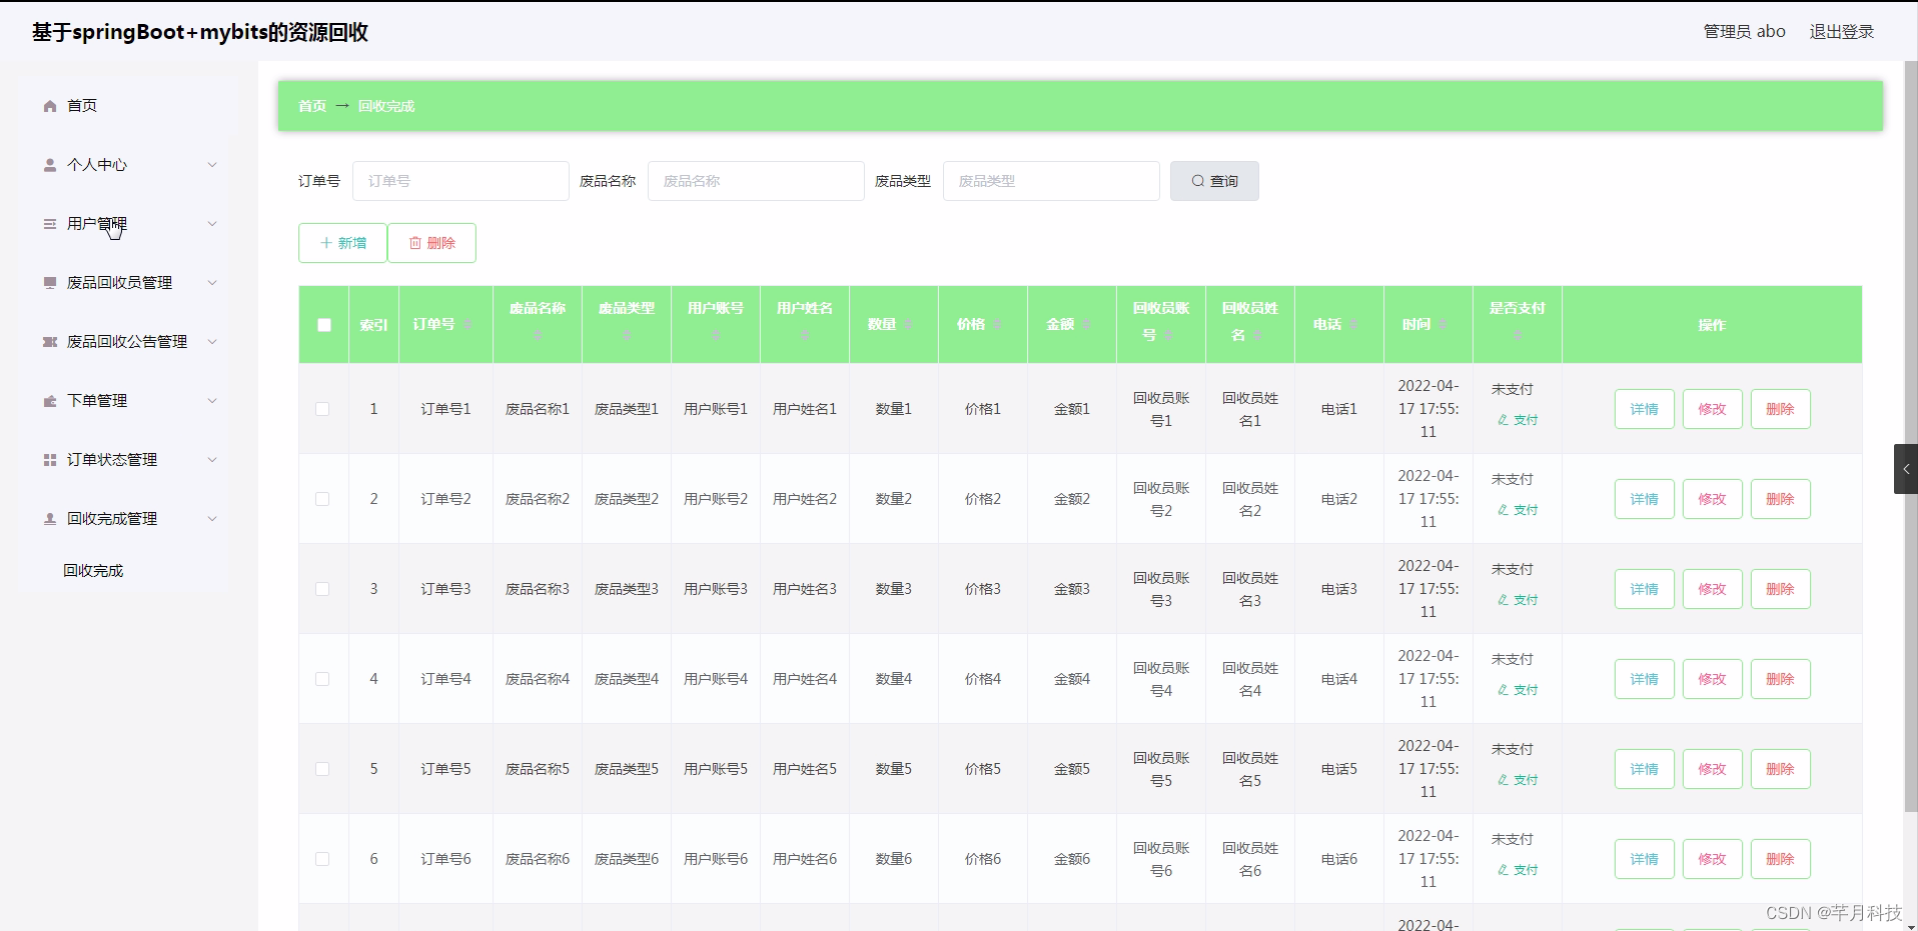Click the magnifier icon on 查询 button
Viewport: 1918px width, 931px height.
point(1197,180)
